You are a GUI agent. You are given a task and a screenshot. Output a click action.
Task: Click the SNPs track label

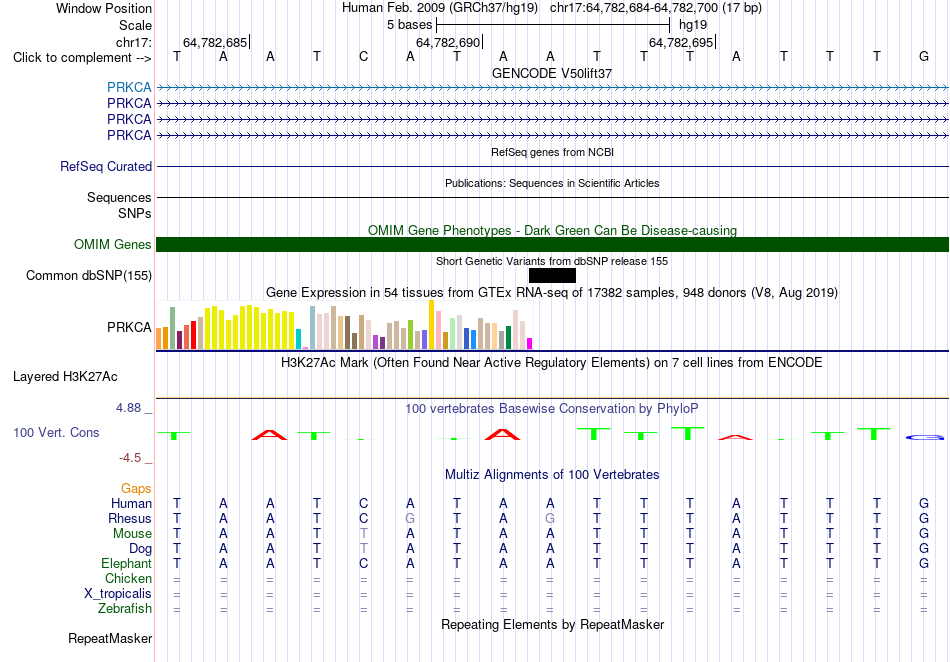click(x=135, y=213)
